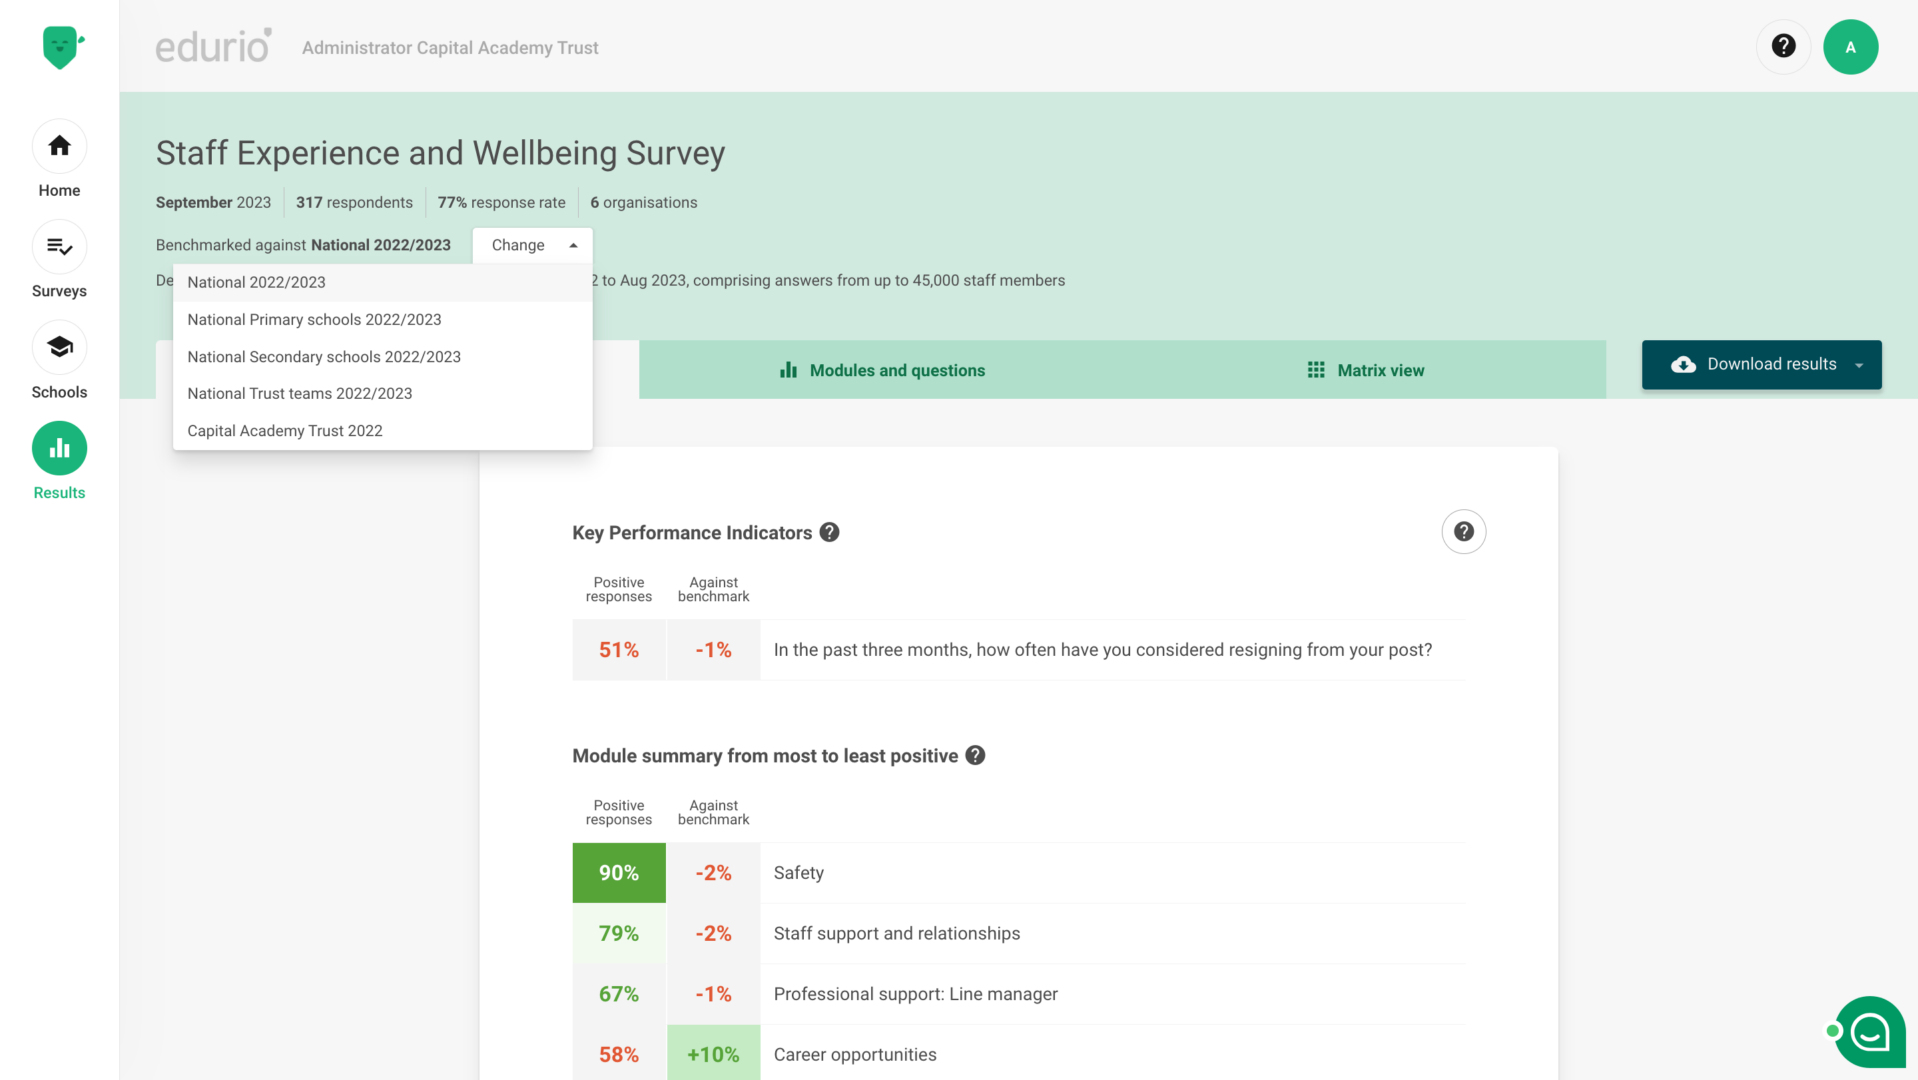Expand the Download results arrow
The height and width of the screenshot is (1080, 1918).
[x=1859, y=365]
